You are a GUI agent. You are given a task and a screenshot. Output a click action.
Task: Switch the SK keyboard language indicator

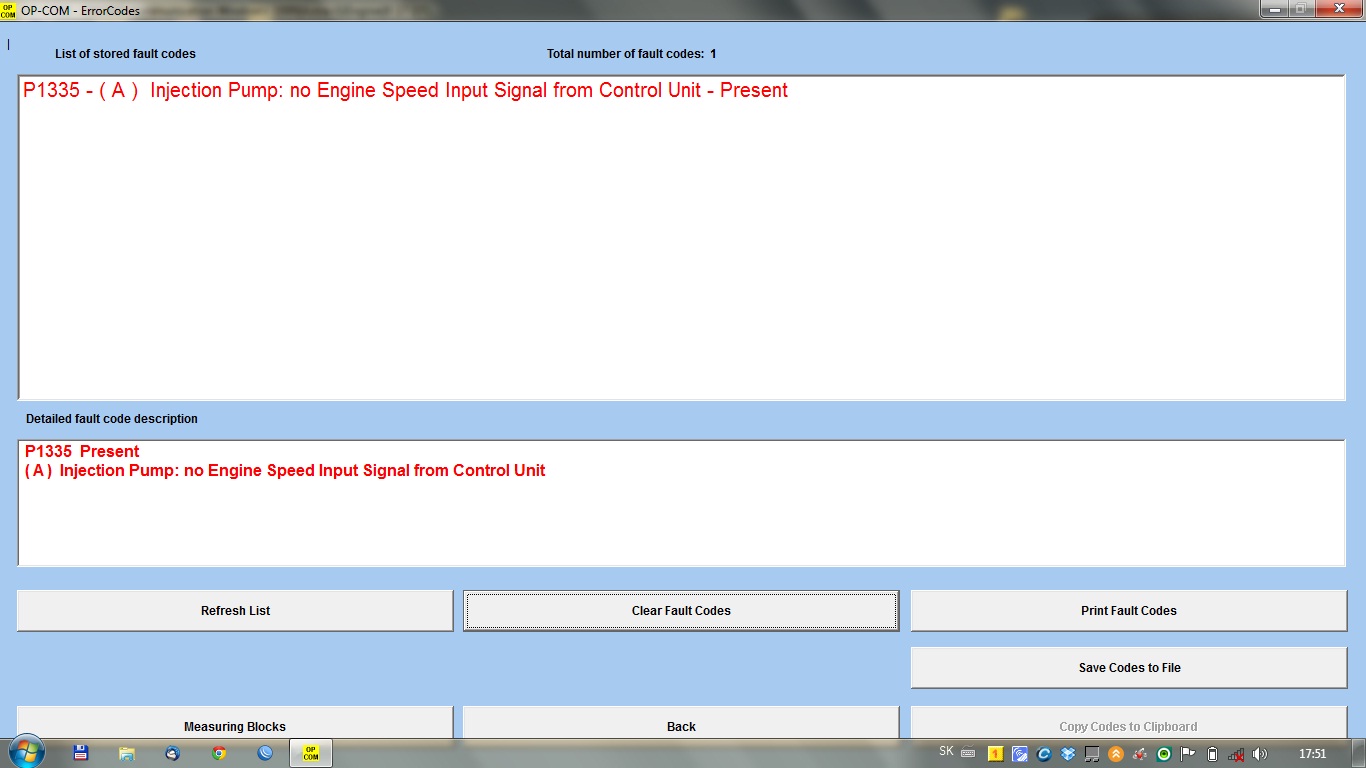click(x=946, y=752)
